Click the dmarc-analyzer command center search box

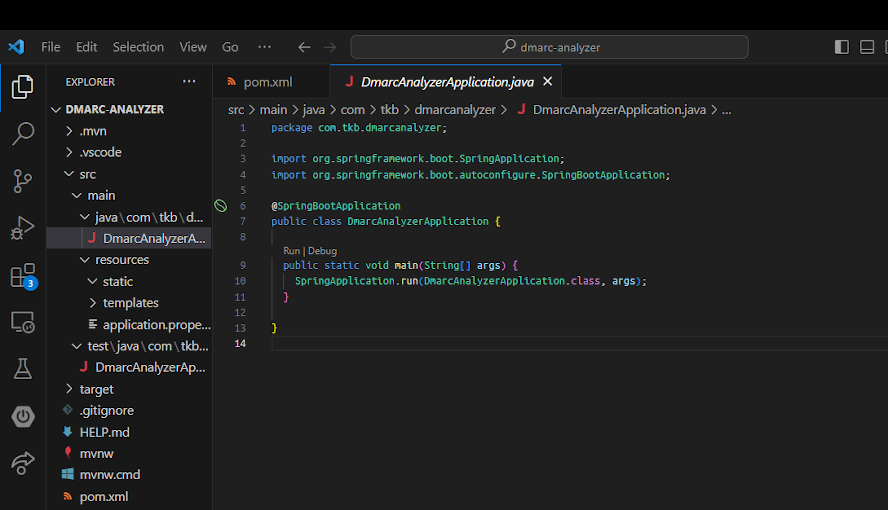point(549,47)
